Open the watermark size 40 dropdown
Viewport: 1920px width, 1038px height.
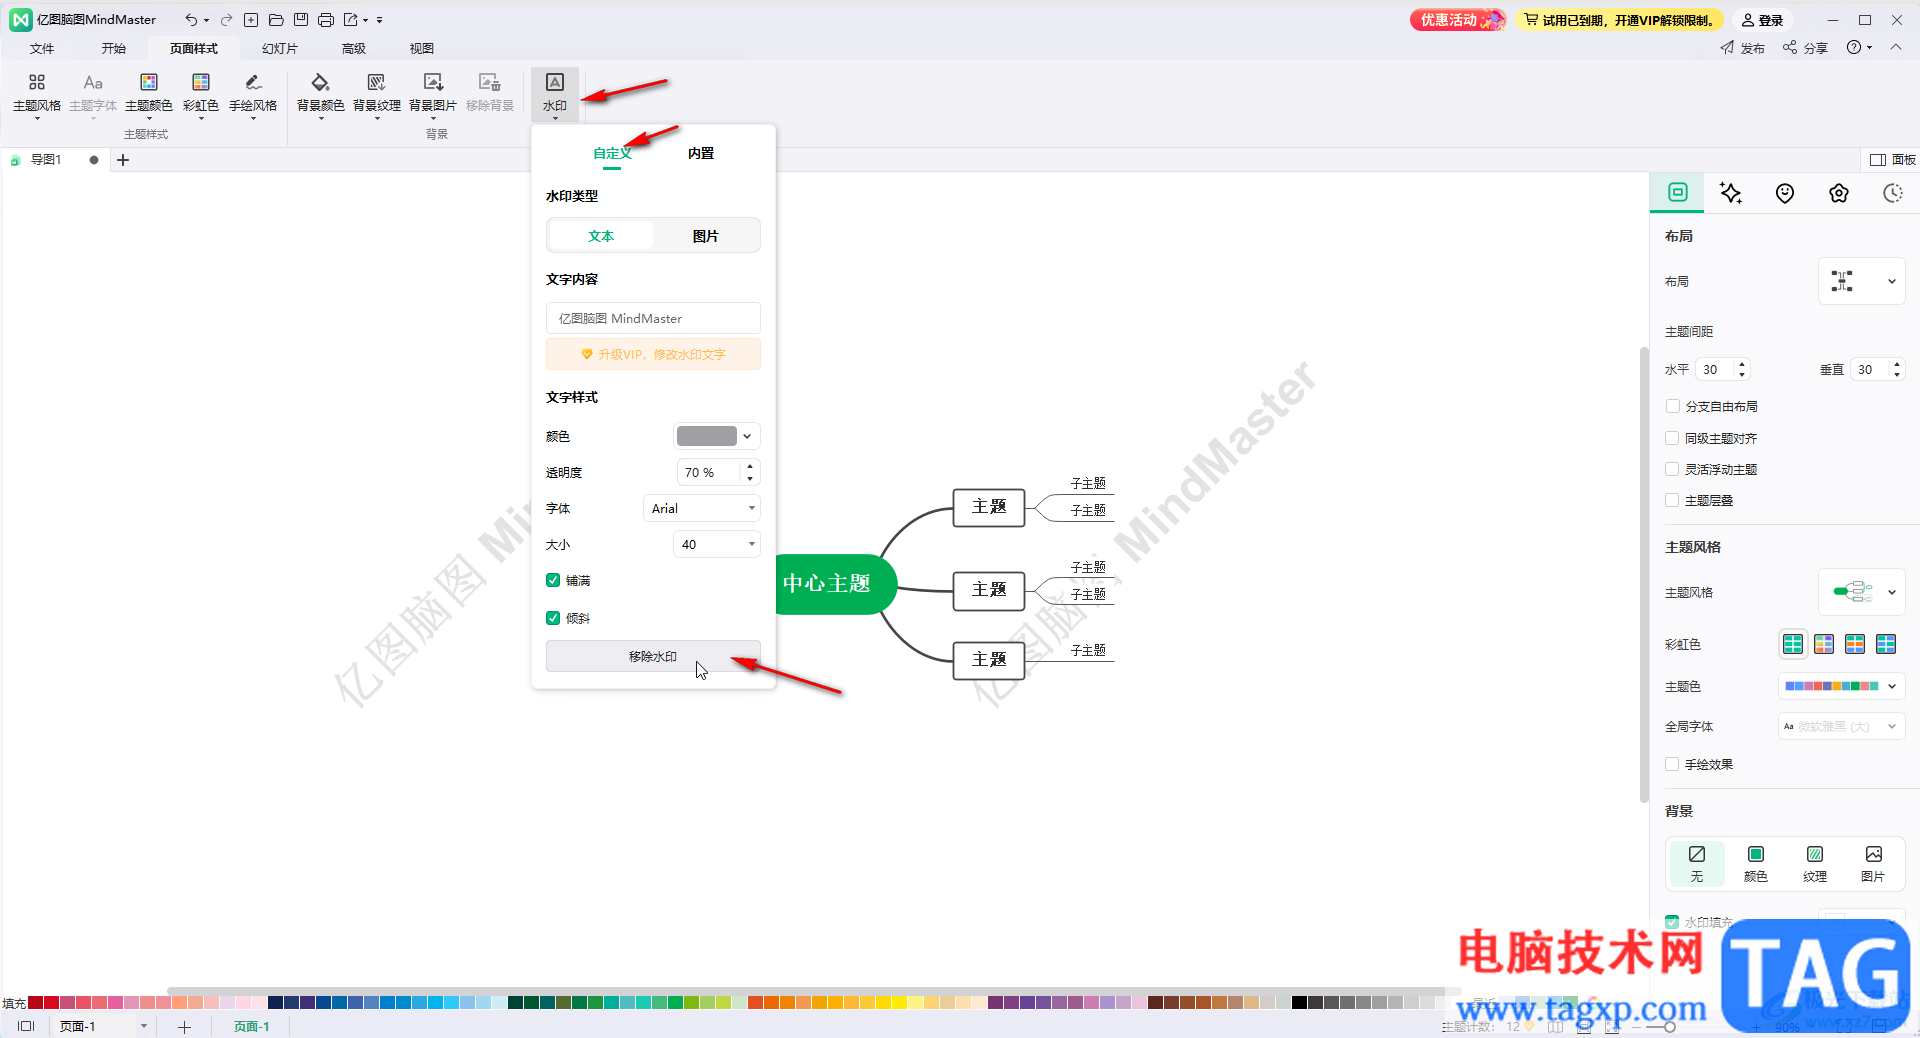tap(717, 544)
